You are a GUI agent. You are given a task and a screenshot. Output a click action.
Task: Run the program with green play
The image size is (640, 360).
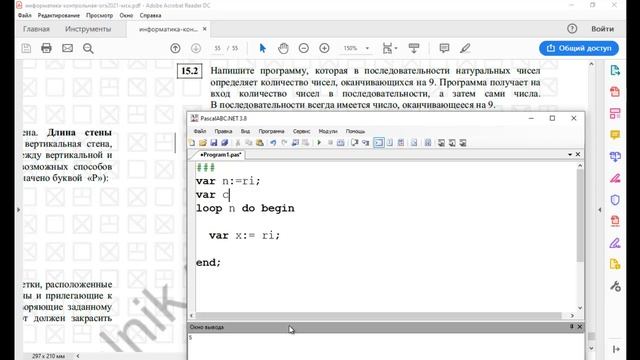click(x=319, y=143)
